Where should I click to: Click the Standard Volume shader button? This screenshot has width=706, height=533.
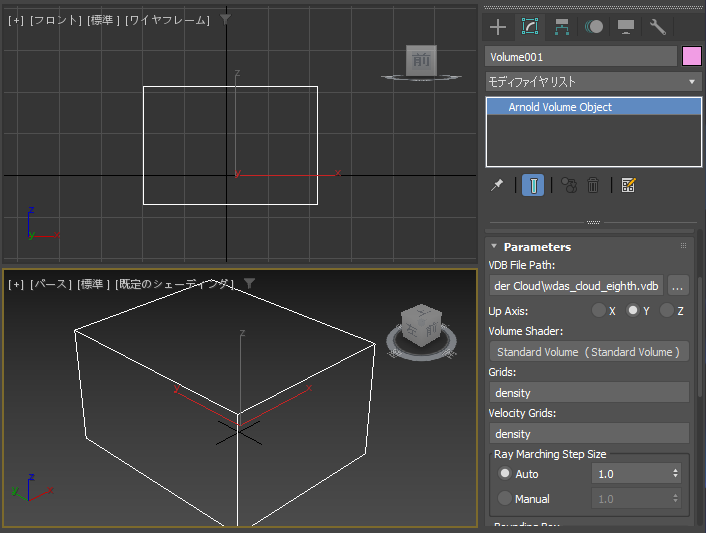[x=588, y=352]
